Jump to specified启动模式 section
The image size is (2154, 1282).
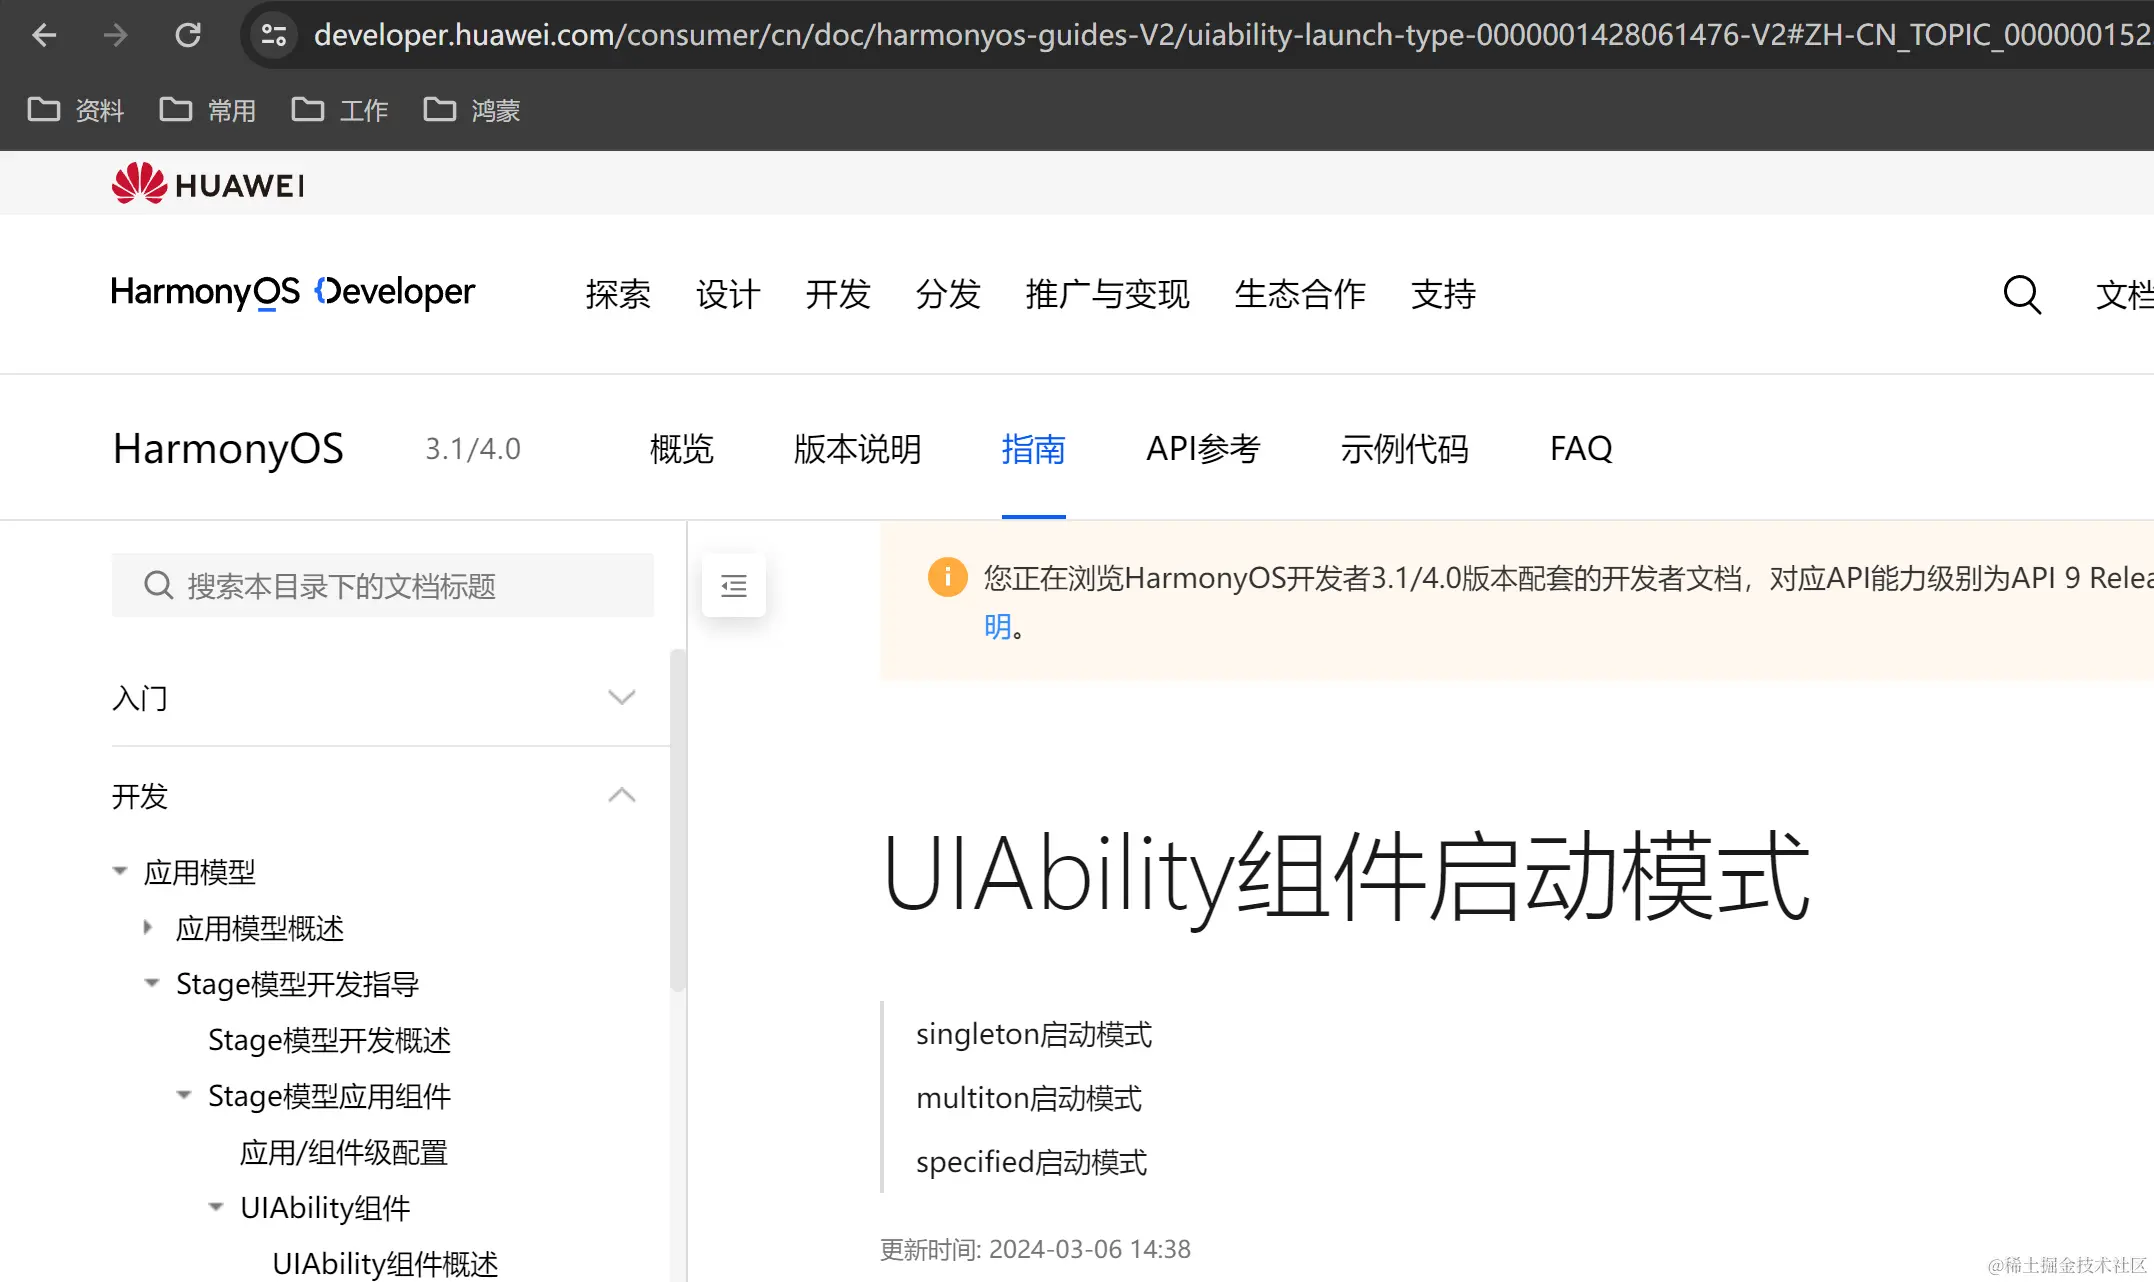(1031, 1162)
